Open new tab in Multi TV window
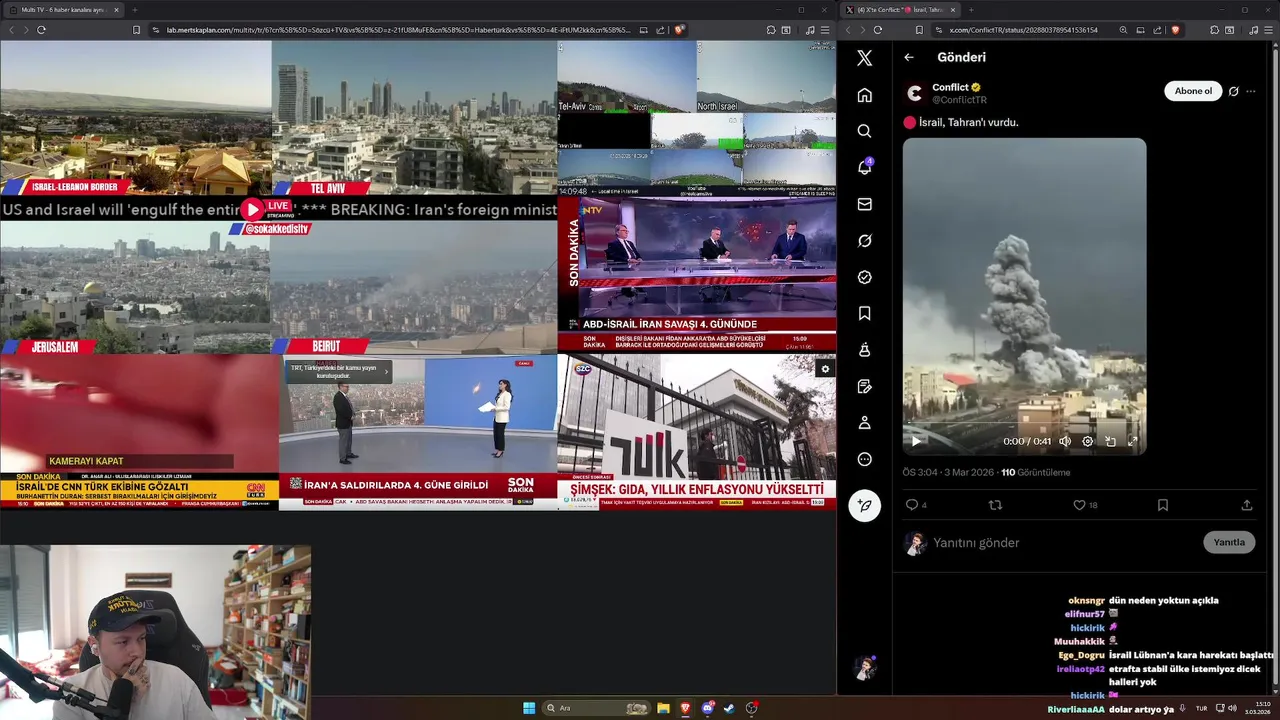This screenshot has height=720, width=1280. point(134,10)
